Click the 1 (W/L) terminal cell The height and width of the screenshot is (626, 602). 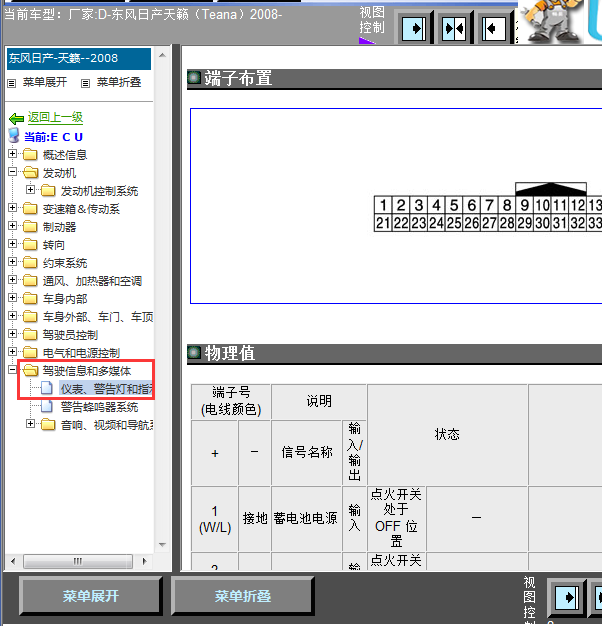tap(215, 519)
